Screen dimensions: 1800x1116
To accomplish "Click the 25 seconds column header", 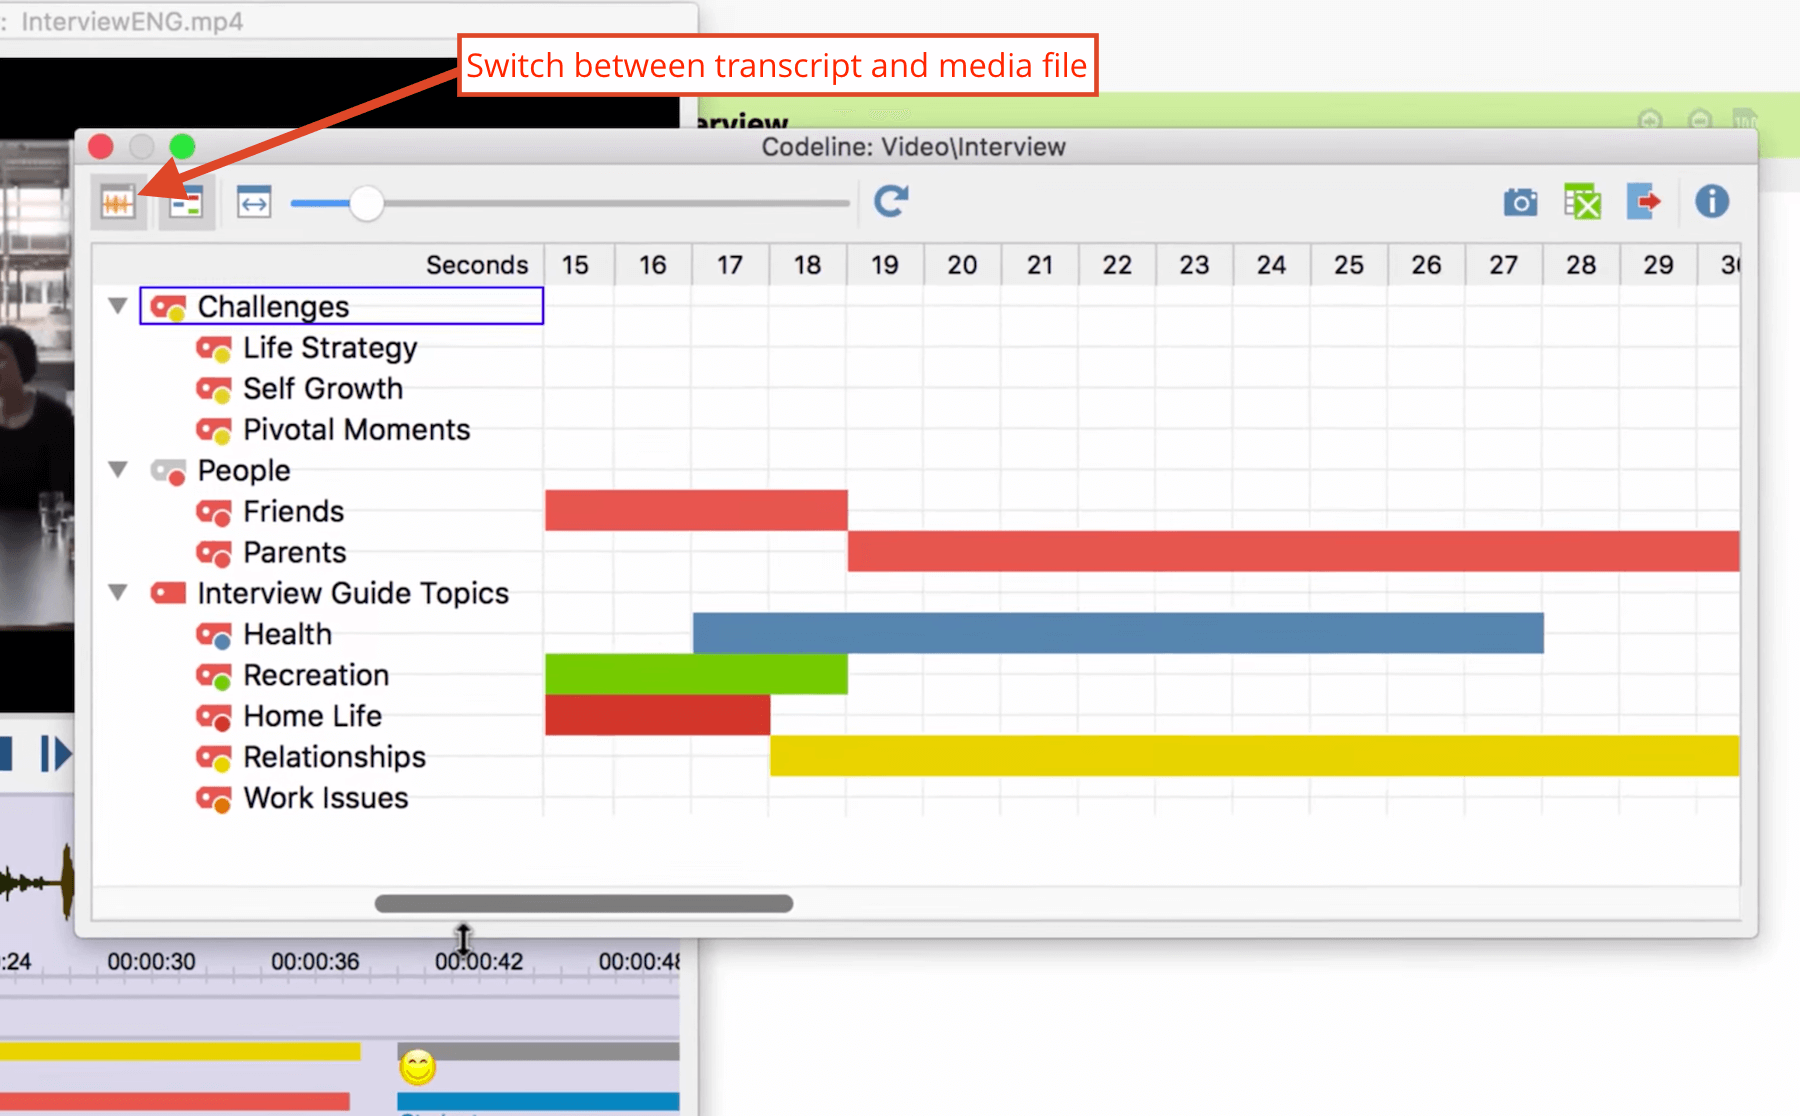I will click(x=1349, y=265).
